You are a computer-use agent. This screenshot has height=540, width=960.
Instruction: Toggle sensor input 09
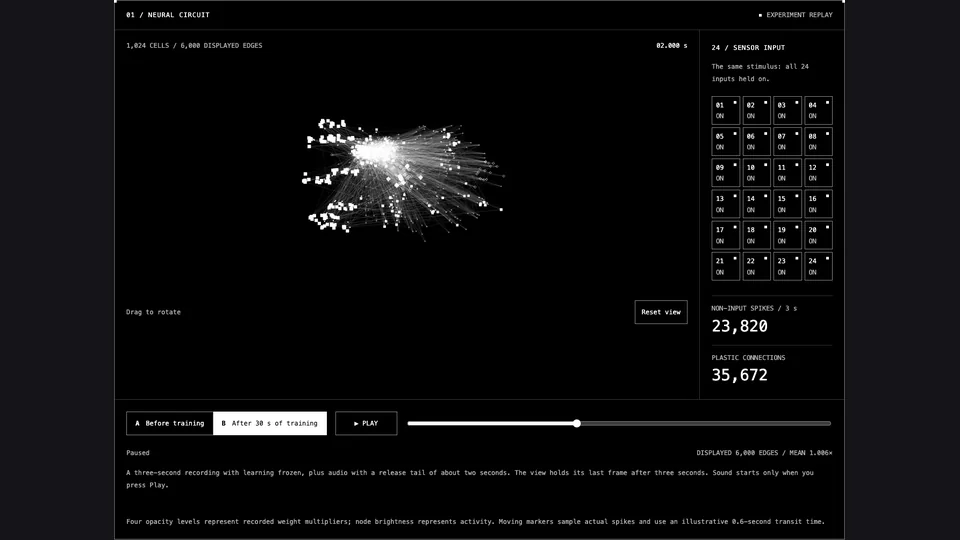(726, 173)
